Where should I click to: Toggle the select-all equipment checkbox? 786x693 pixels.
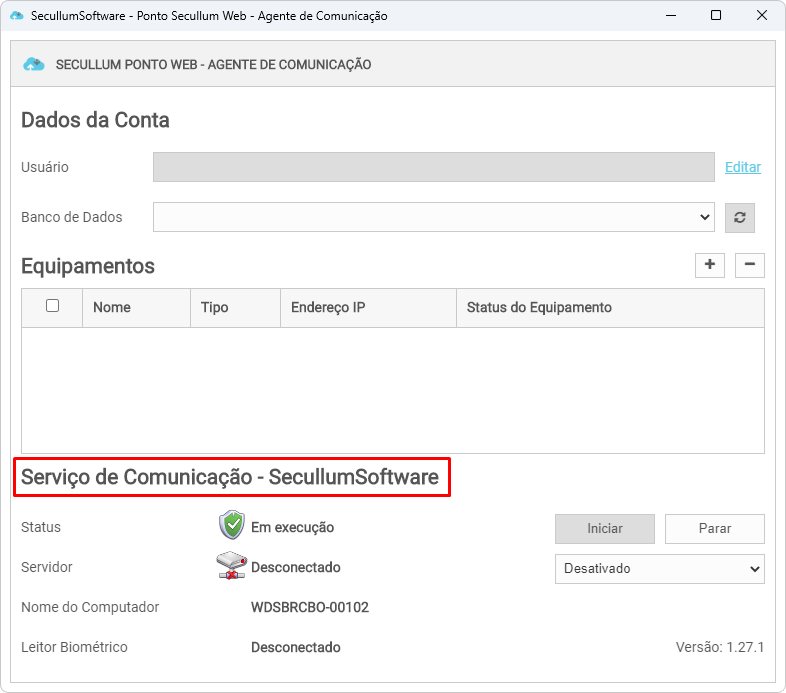click(53, 306)
